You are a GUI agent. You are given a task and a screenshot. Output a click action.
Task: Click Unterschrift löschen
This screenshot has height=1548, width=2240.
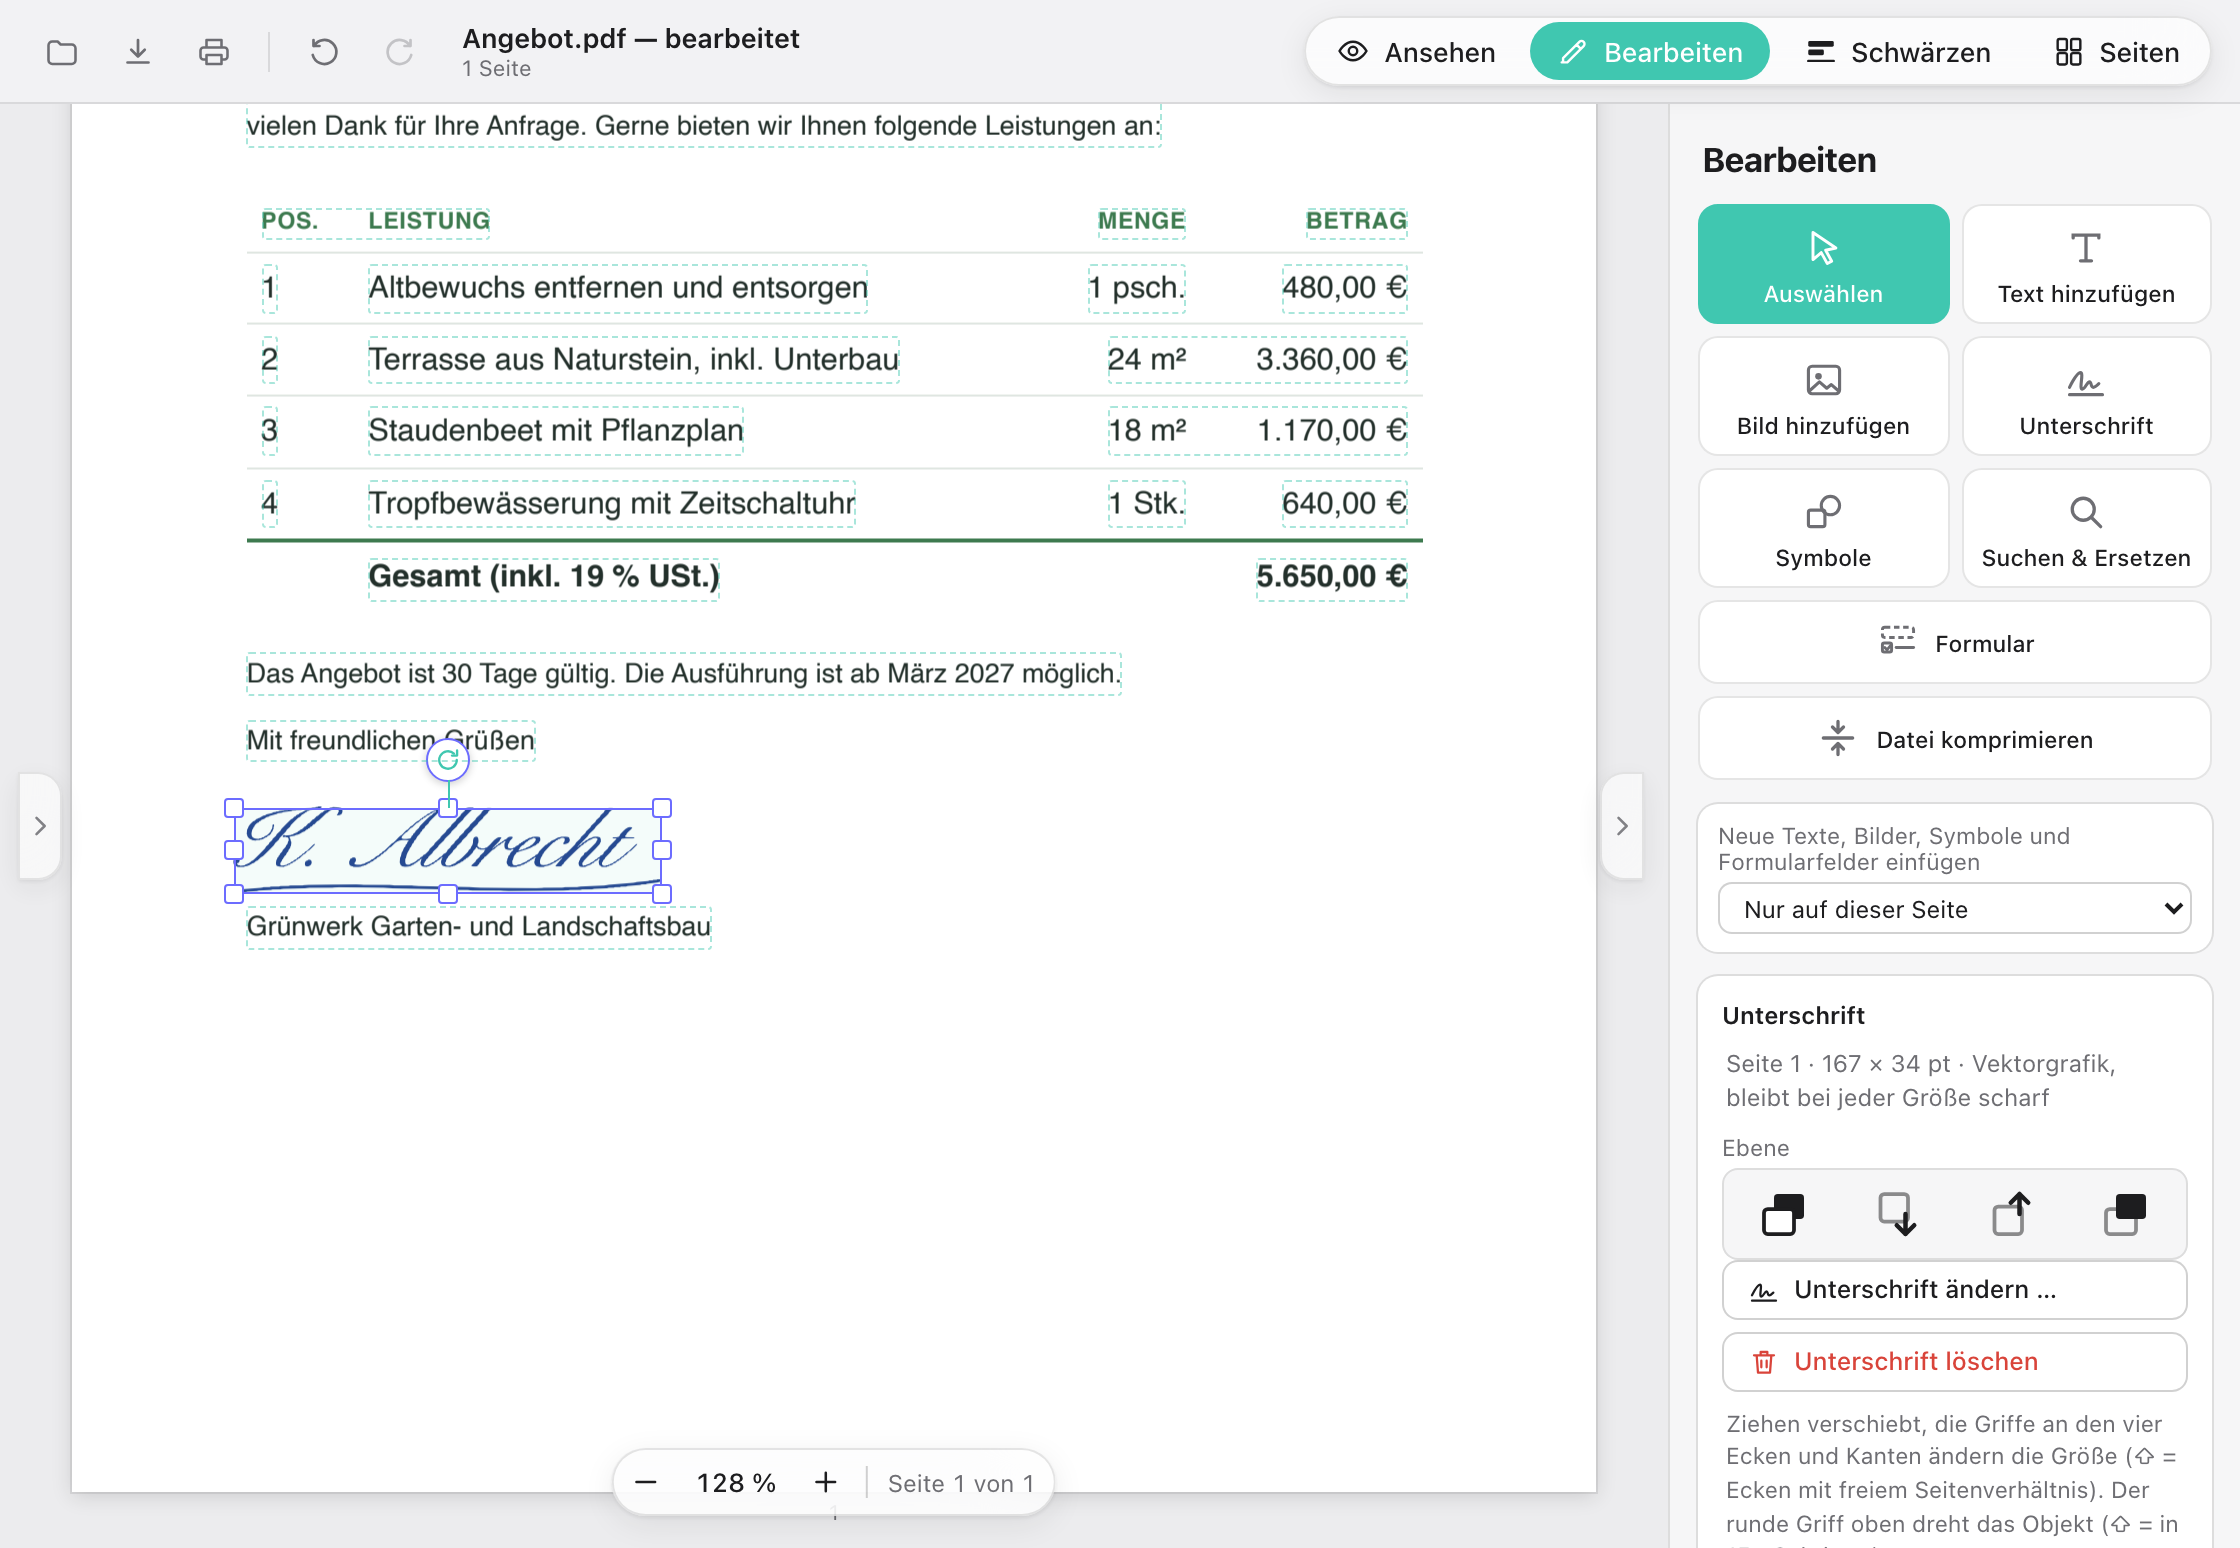pos(1955,1362)
